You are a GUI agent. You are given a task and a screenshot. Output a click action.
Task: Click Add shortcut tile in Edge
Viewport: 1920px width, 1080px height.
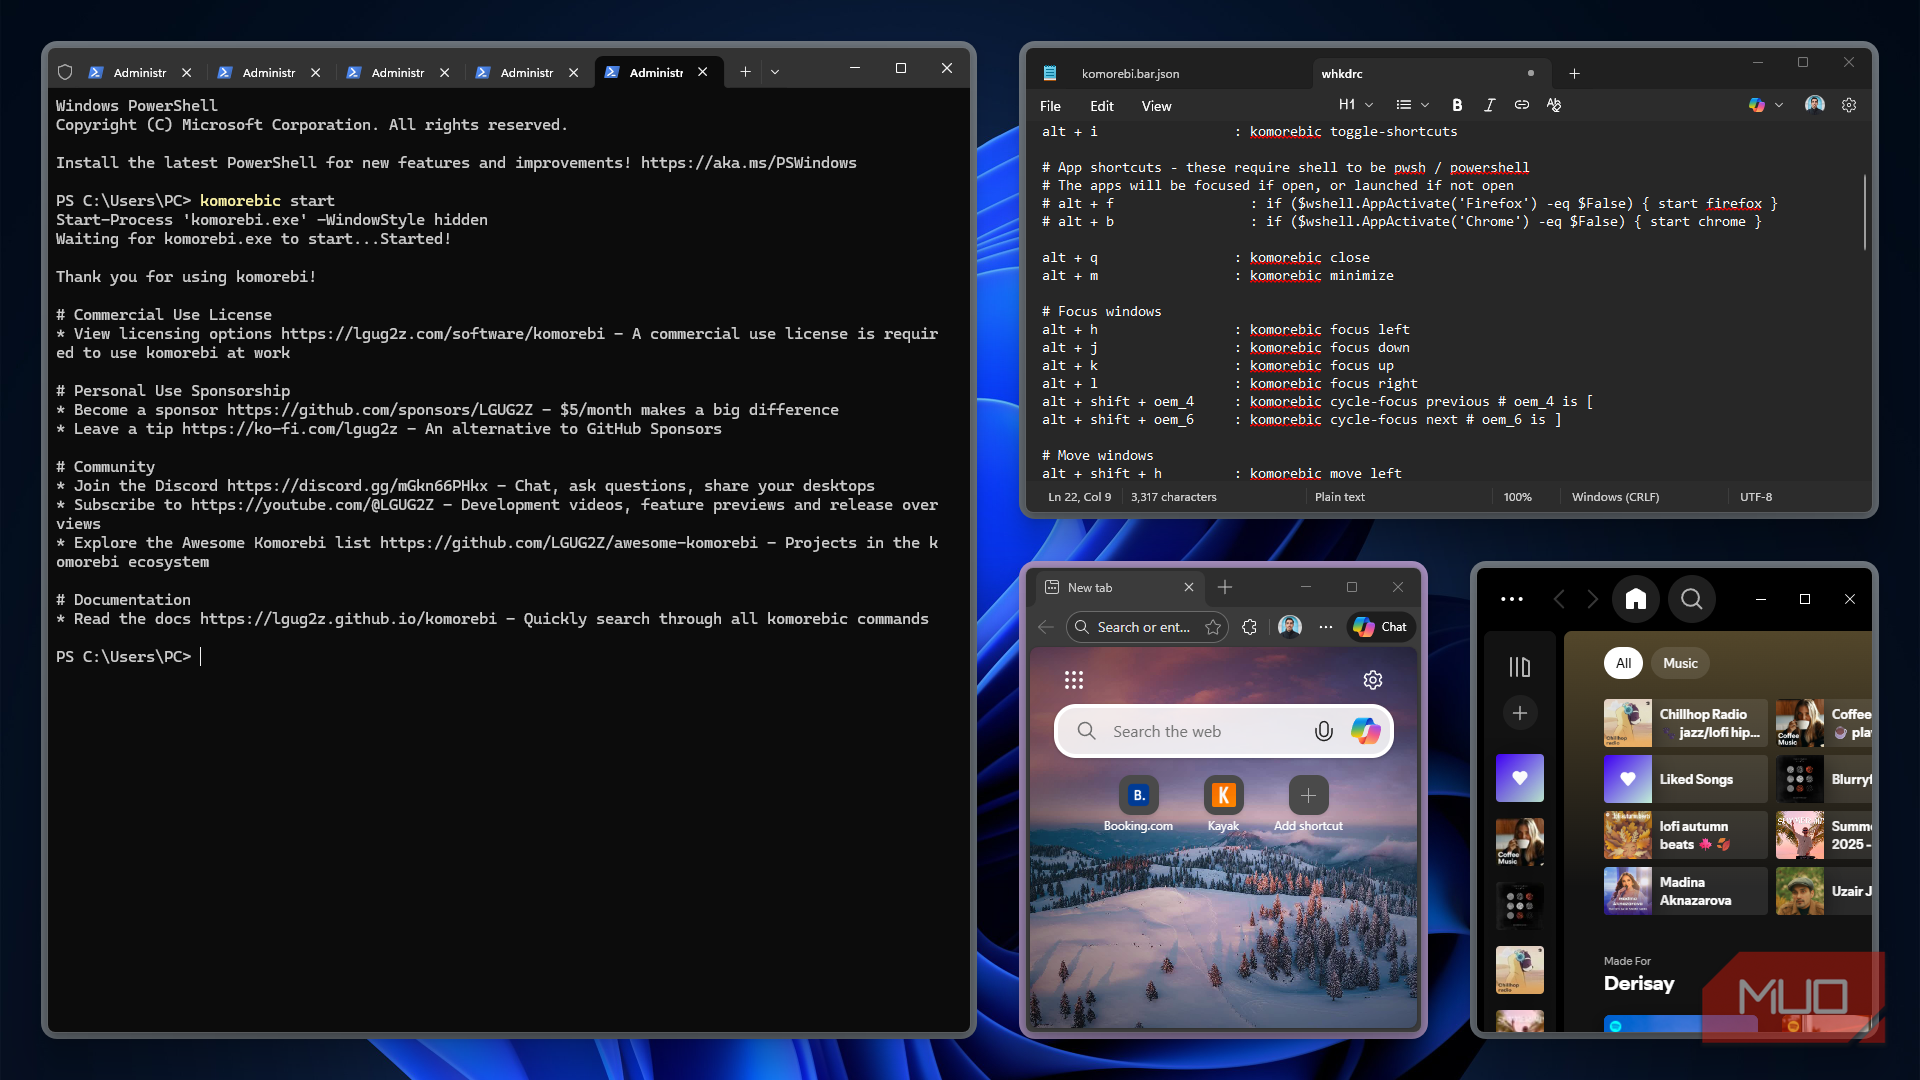point(1308,804)
